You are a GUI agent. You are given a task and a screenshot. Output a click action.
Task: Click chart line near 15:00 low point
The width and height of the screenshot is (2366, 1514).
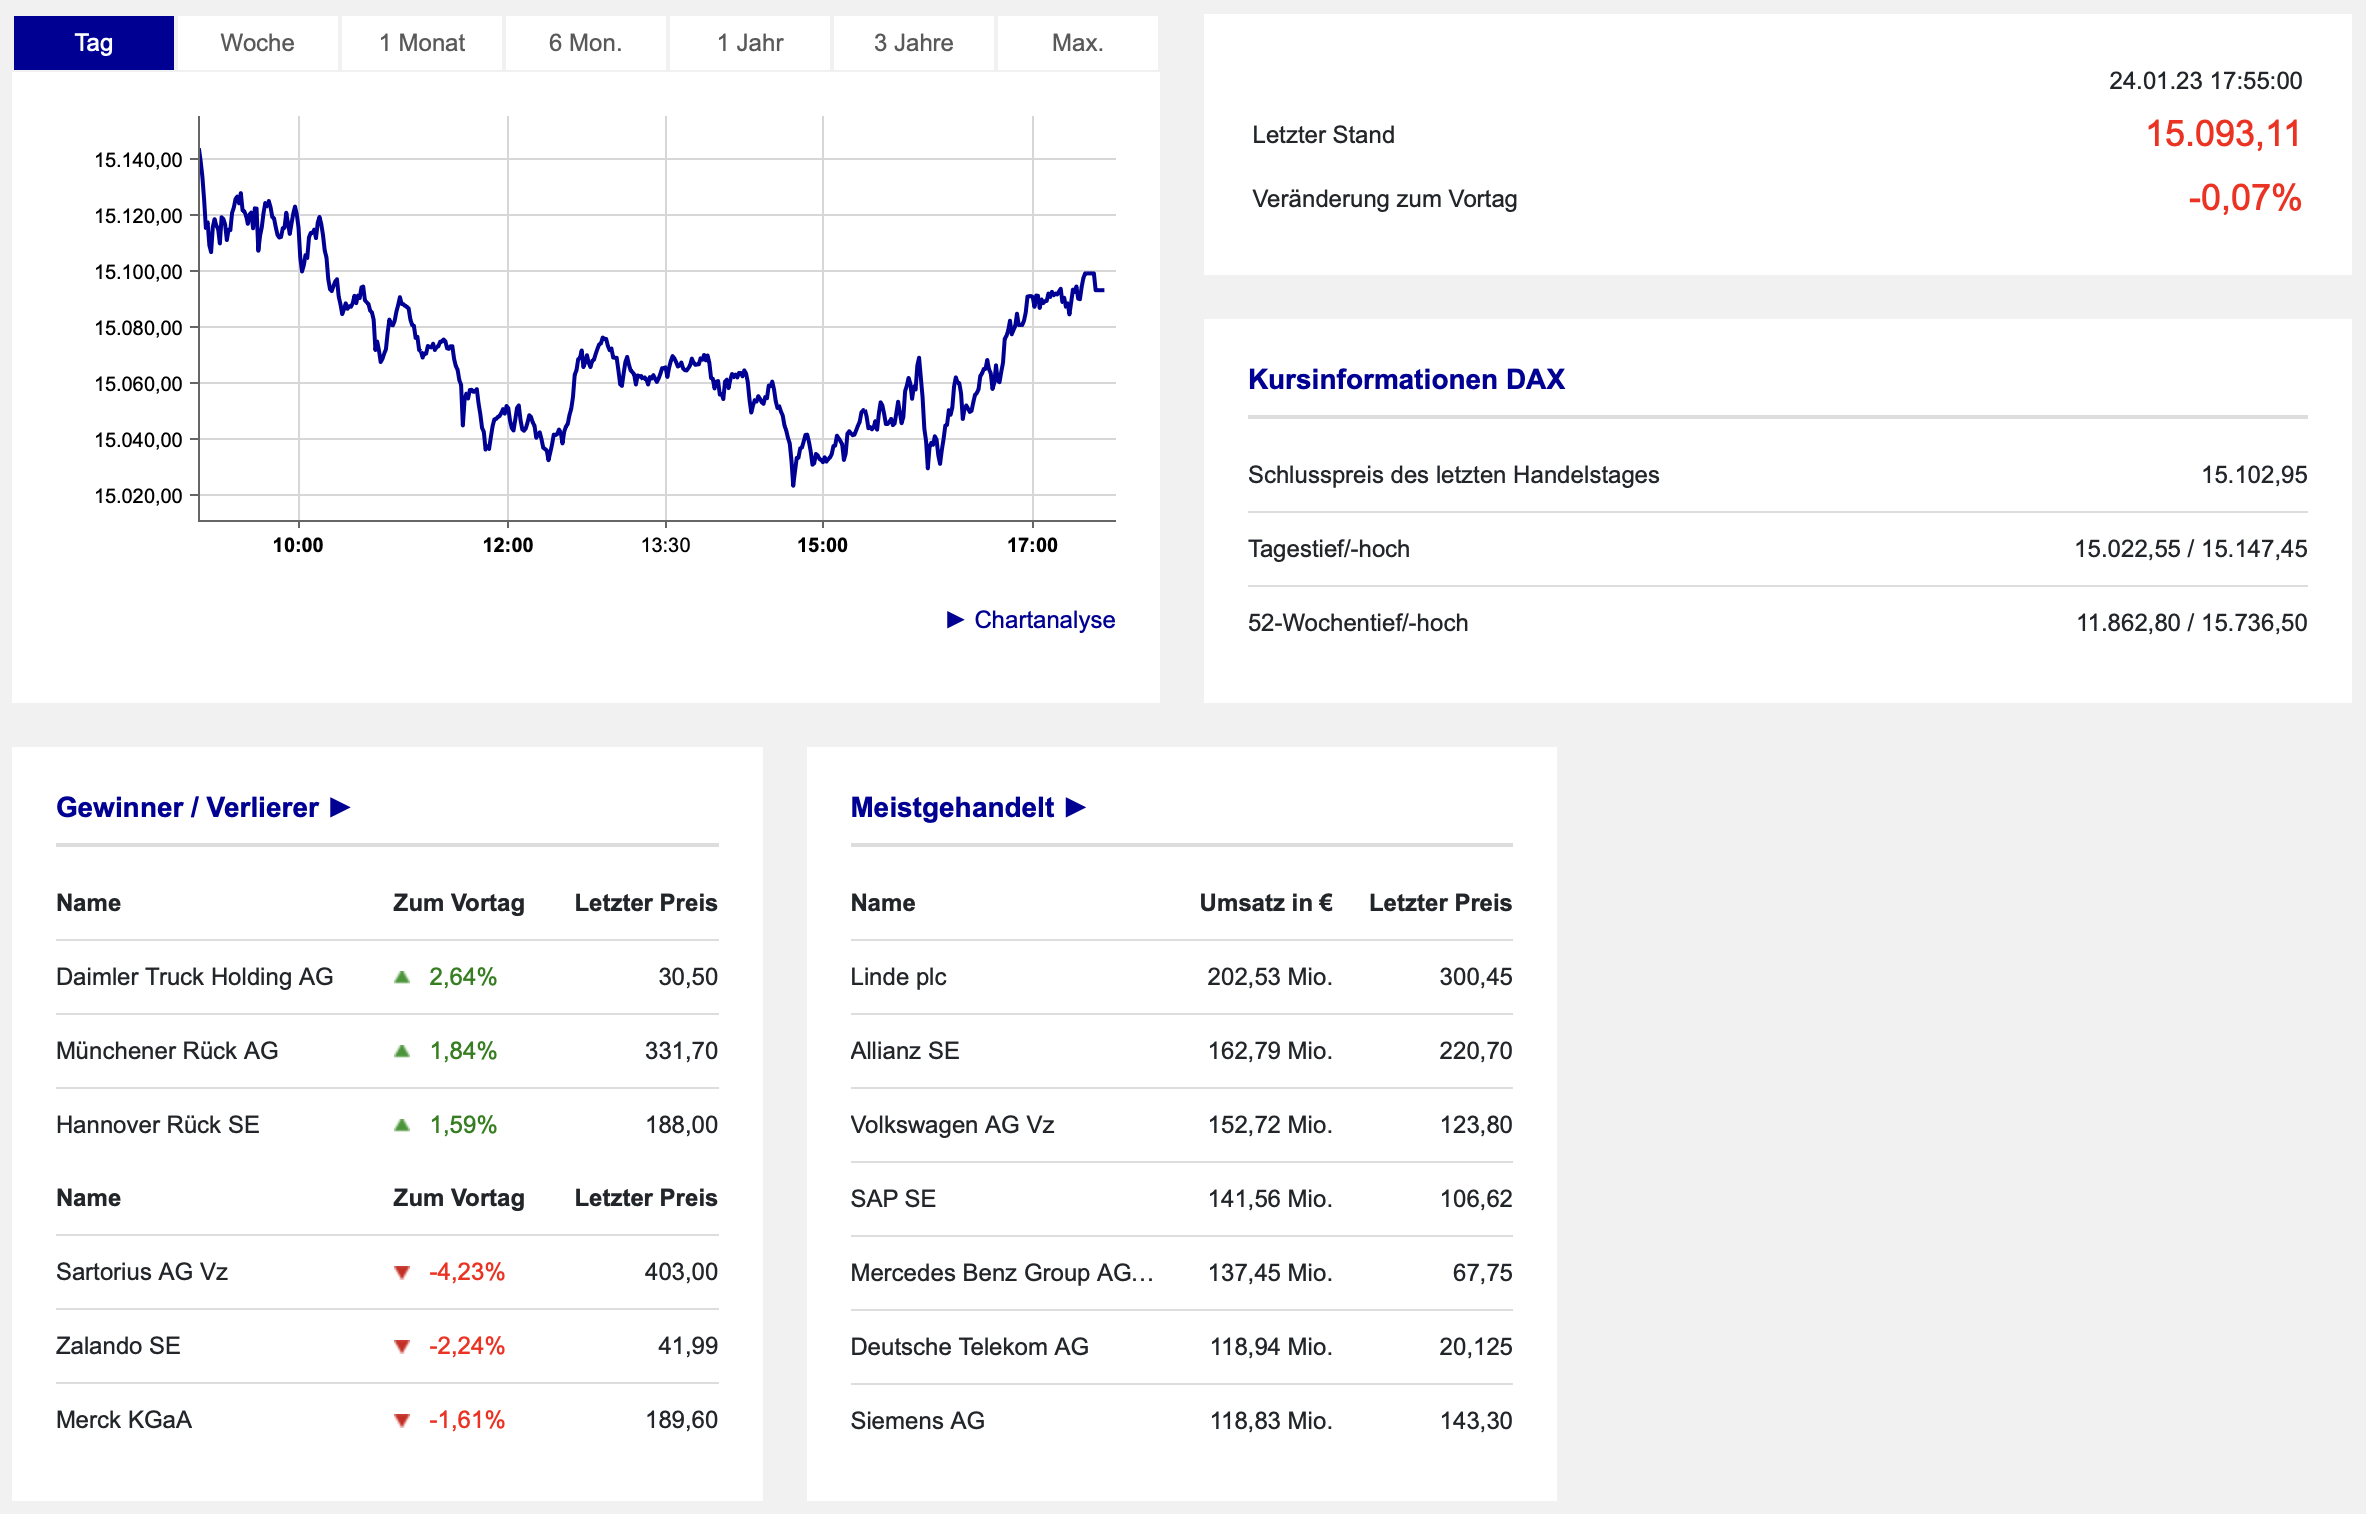(x=794, y=482)
